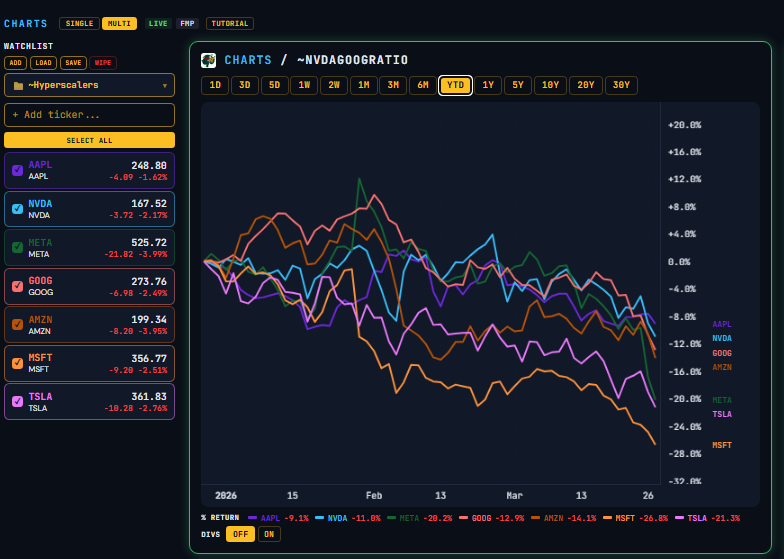Click the folder icon in Hyperscalers dropdown
Image resolution: width=784 pixels, height=559 pixels.
click(x=18, y=86)
